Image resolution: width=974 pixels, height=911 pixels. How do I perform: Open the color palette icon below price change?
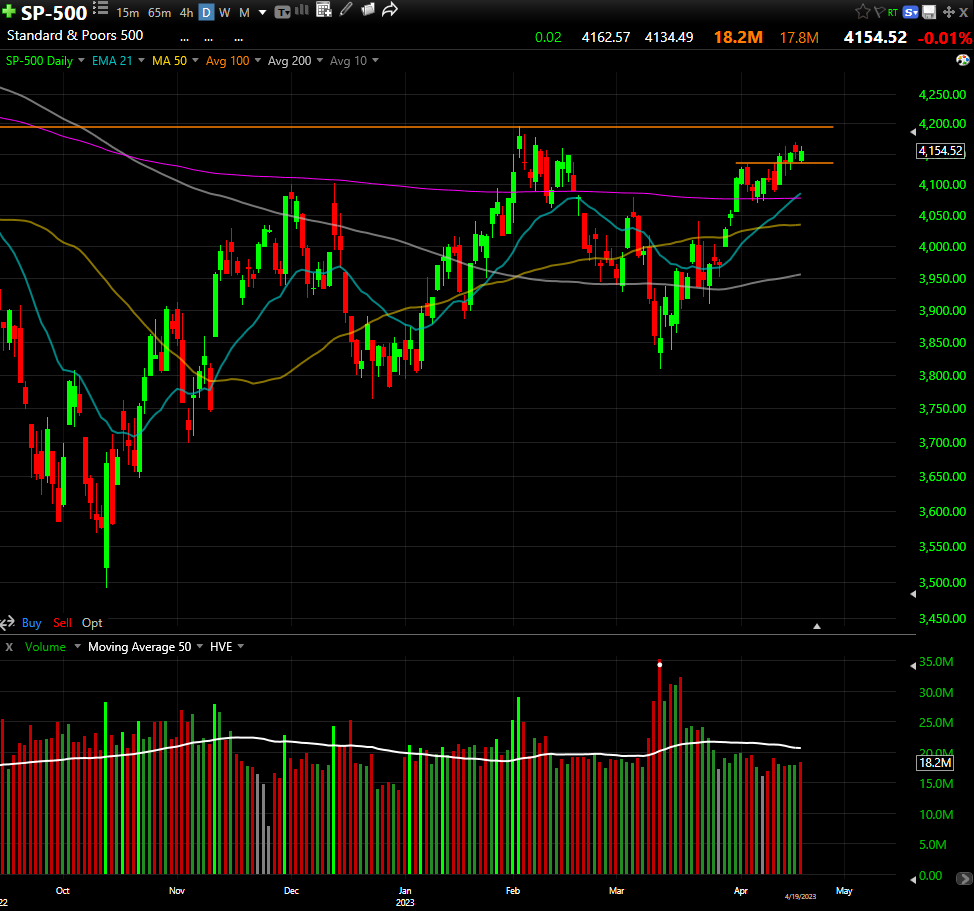click(x=963, y=60)
